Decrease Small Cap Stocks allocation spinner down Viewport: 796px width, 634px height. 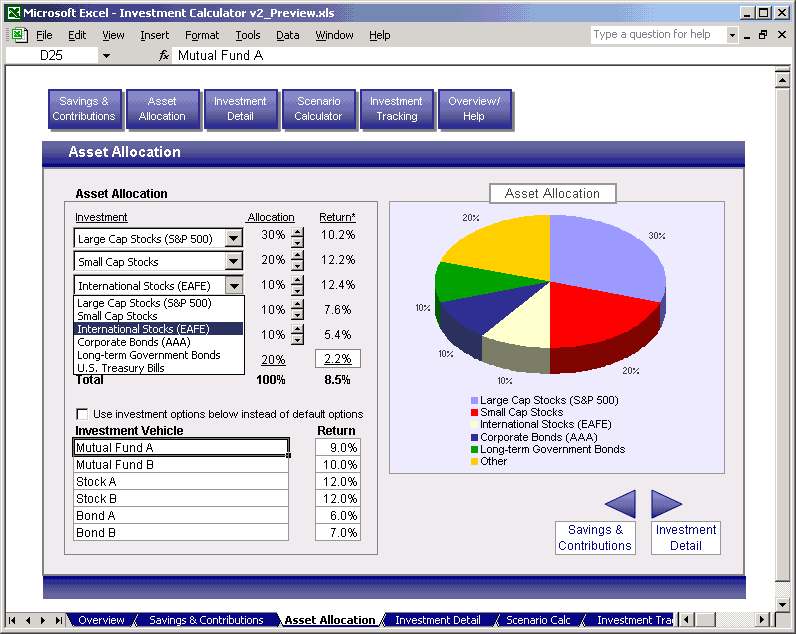(297, 266)
